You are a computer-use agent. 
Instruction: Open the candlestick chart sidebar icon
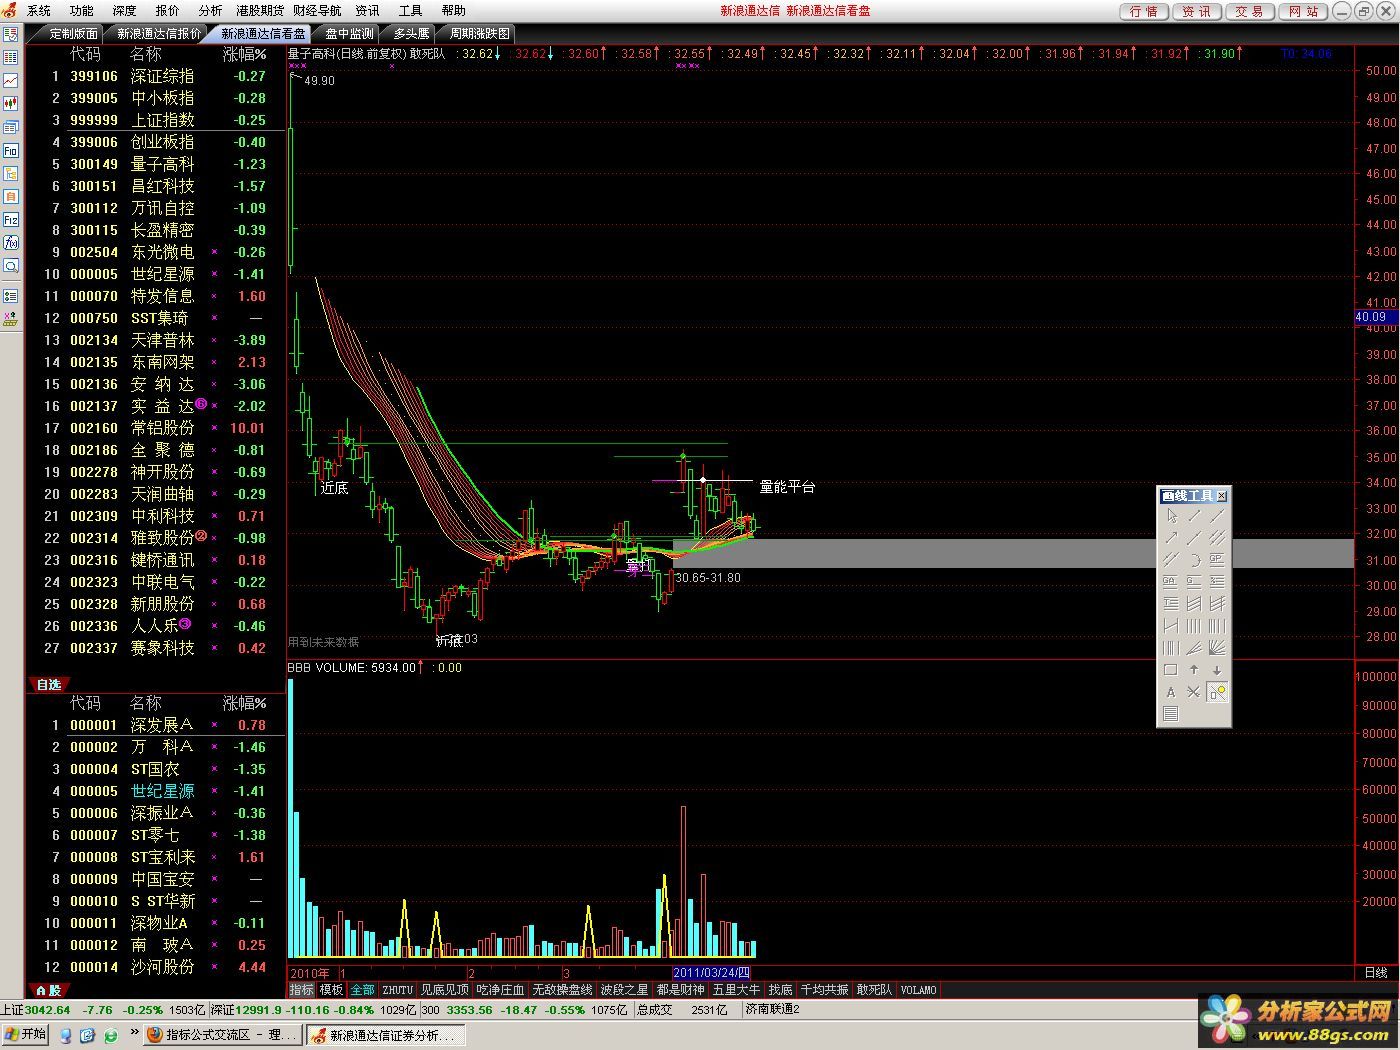click(x=10, y=102)
